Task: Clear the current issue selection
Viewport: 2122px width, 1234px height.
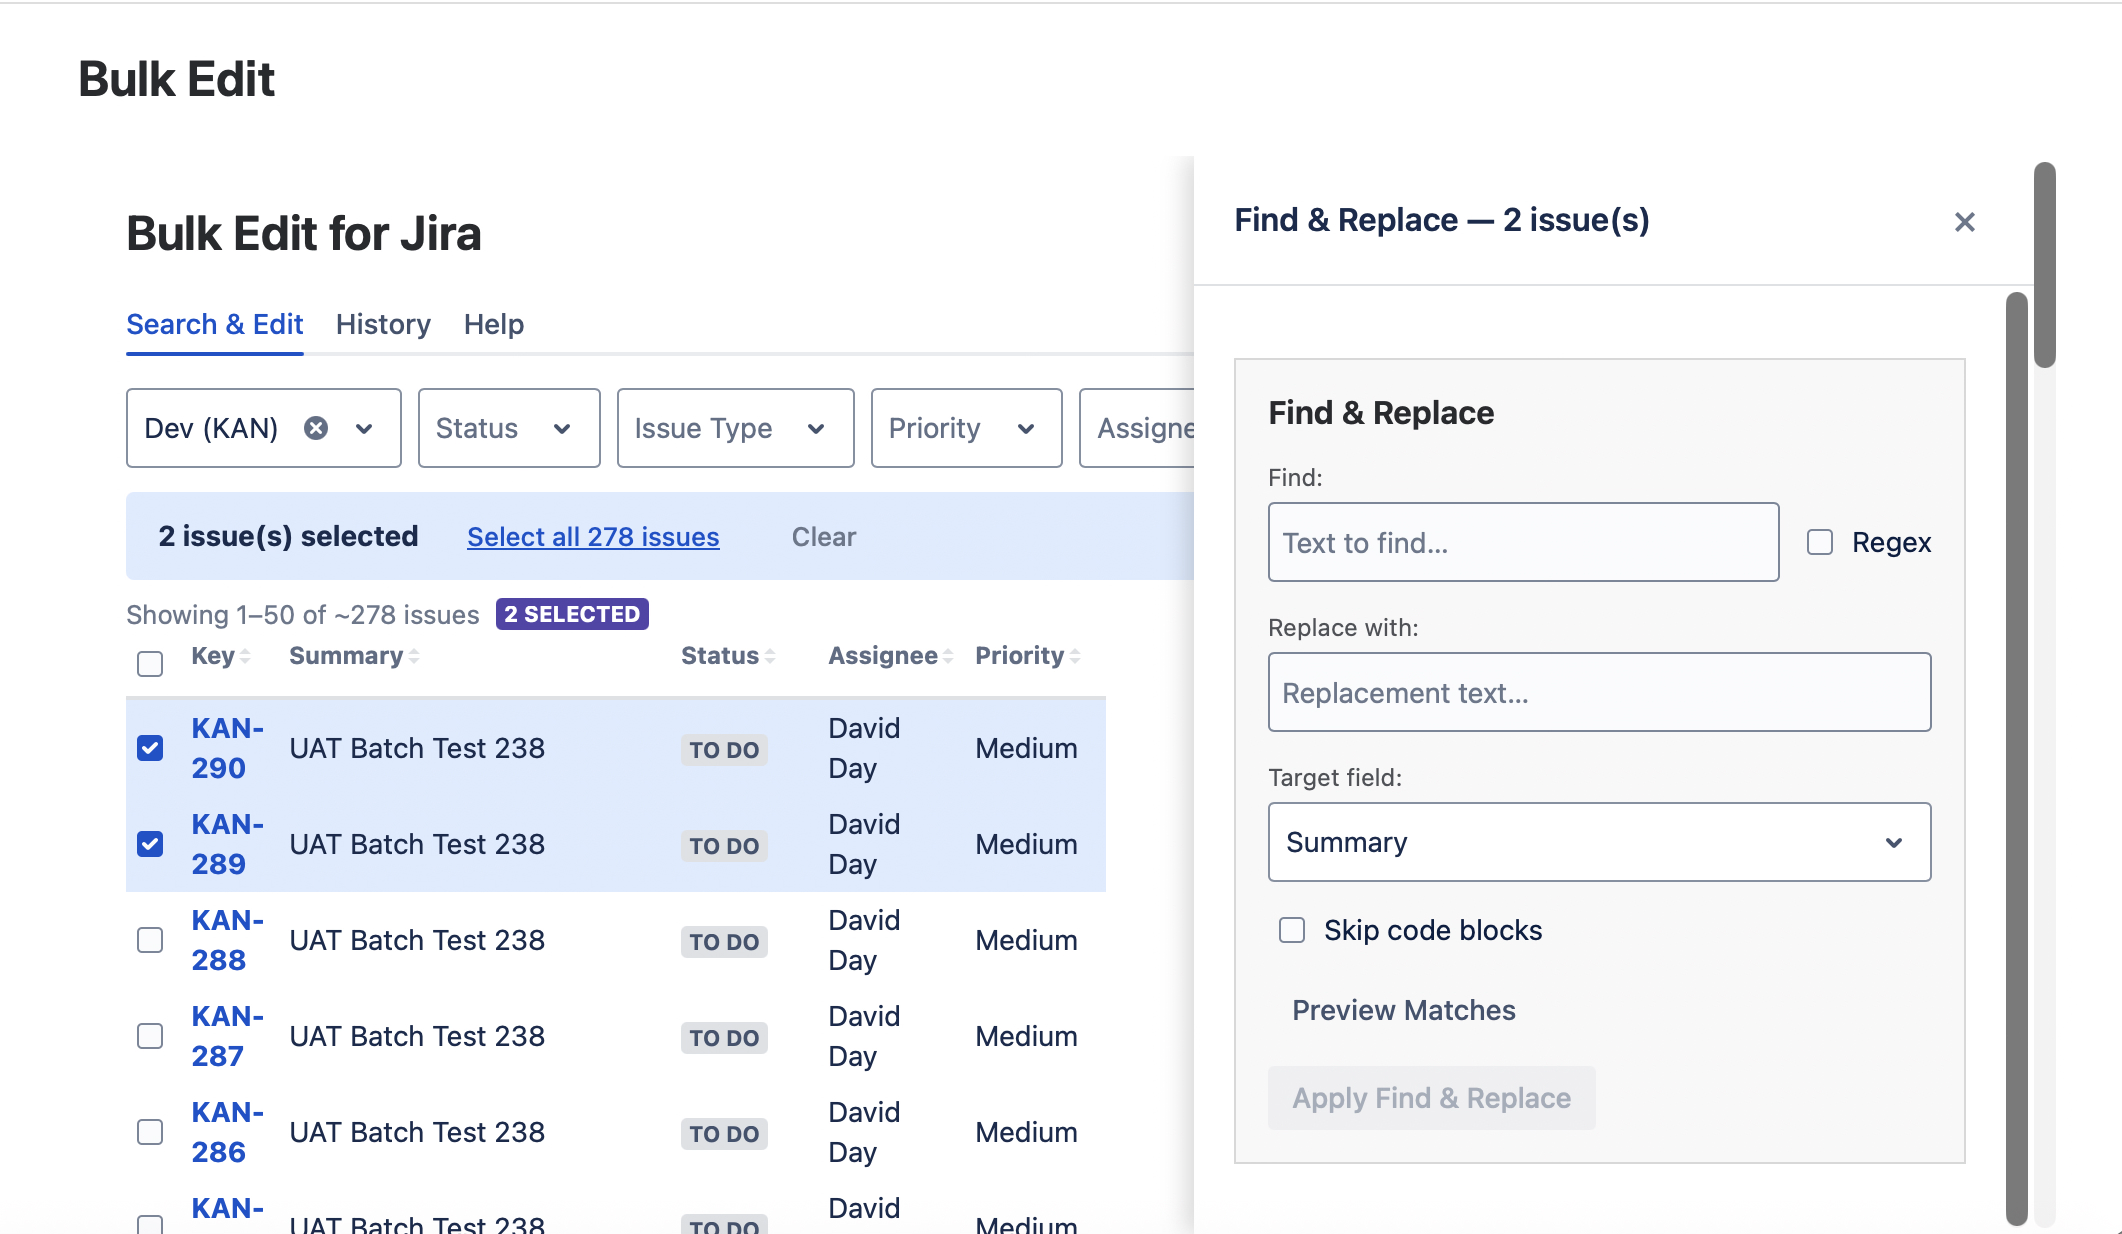Action: tap(824, 537)
